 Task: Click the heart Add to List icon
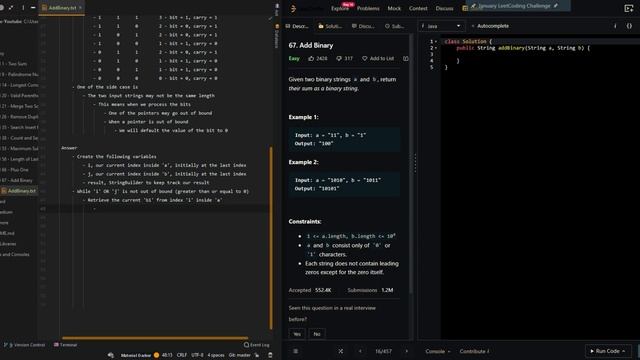point(364,58)
